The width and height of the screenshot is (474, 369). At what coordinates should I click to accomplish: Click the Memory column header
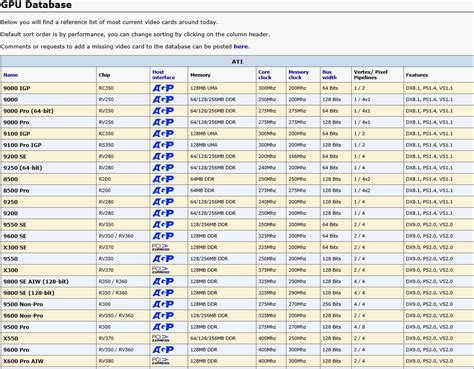(x=200, y=75)
